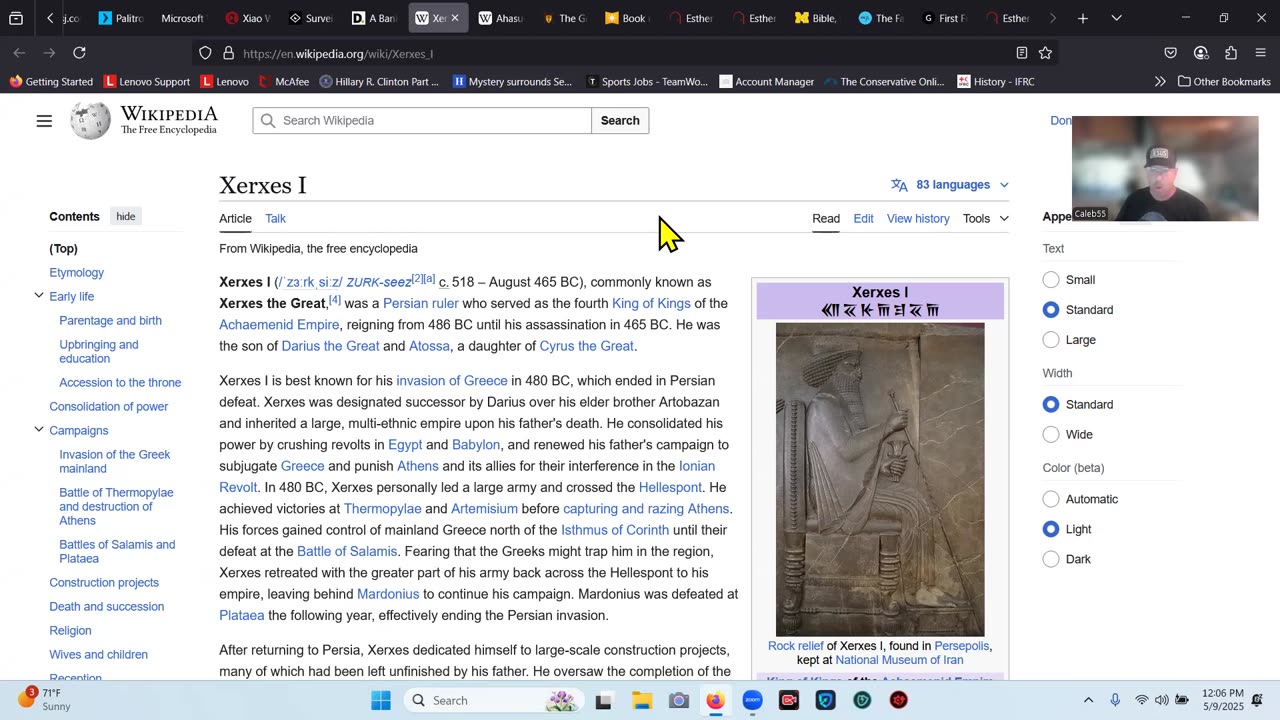Select Automatic color mode
1280x720 pixels.
coord(1051,499)
